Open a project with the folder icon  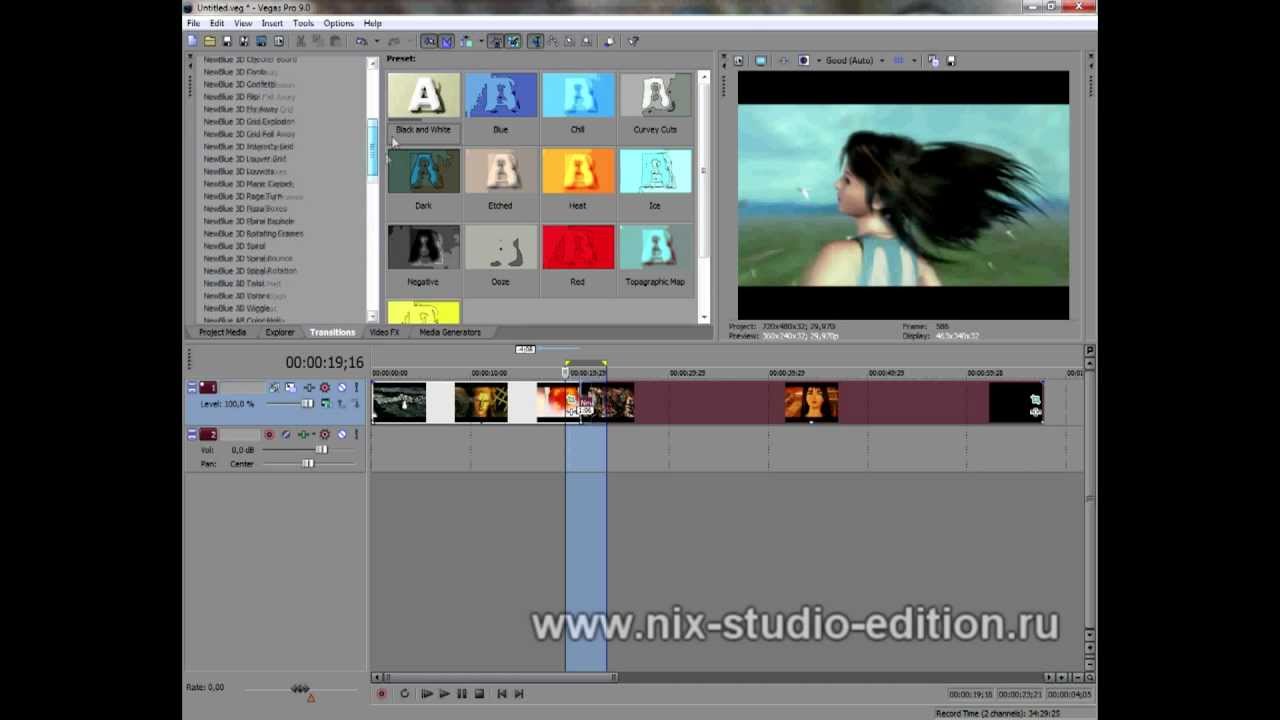point(209,41)
